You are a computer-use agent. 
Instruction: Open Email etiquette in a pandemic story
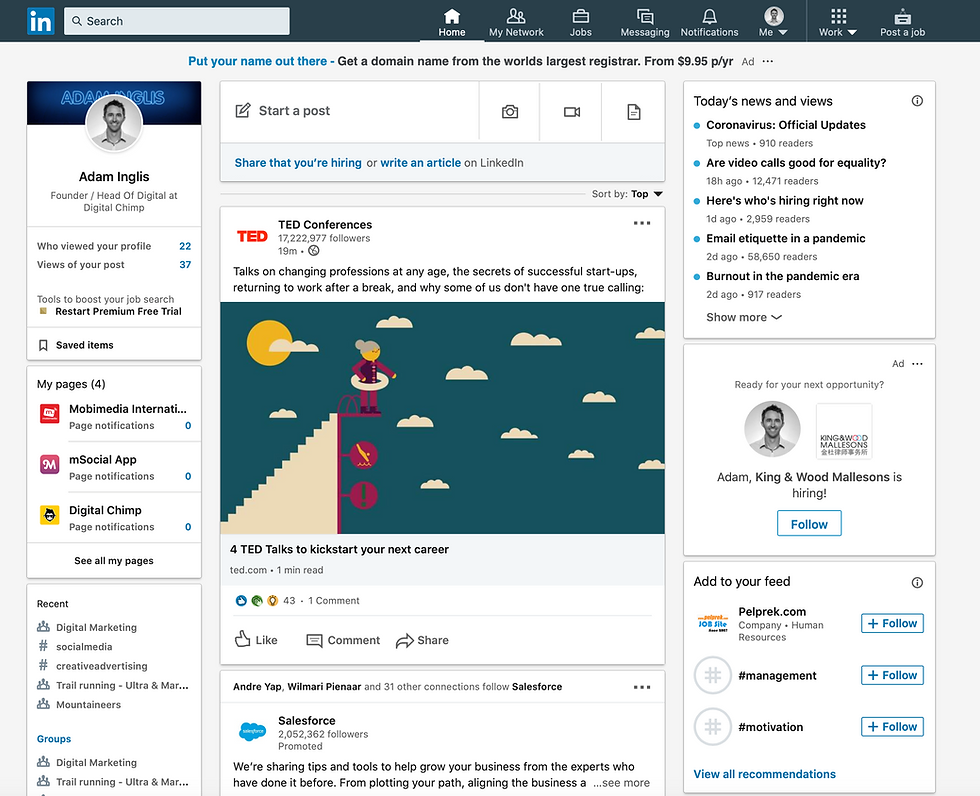pos(786,239)
